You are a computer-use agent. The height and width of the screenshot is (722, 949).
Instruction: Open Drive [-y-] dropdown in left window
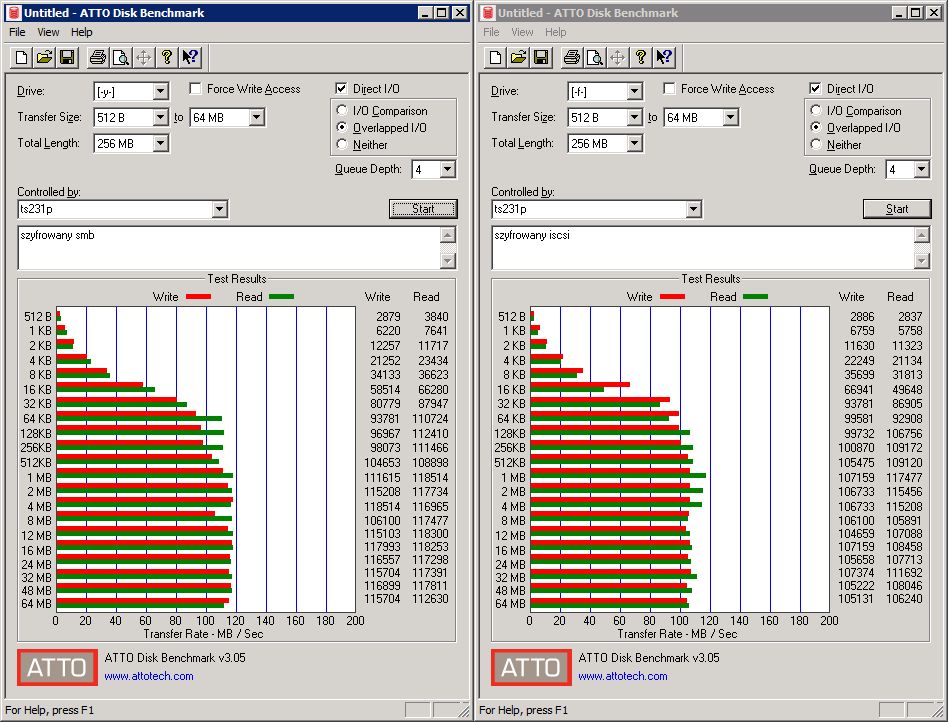pos(160,91)
